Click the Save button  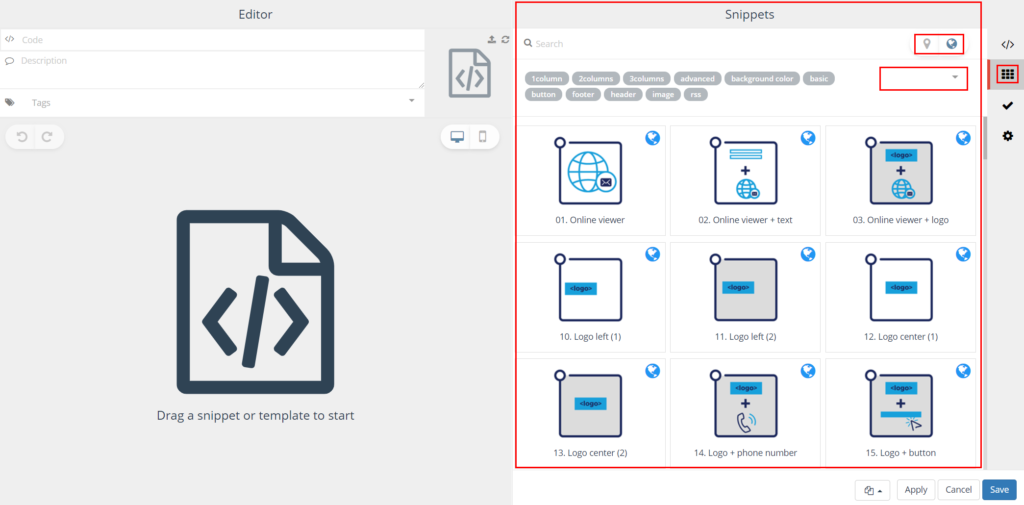pos(999,490)
